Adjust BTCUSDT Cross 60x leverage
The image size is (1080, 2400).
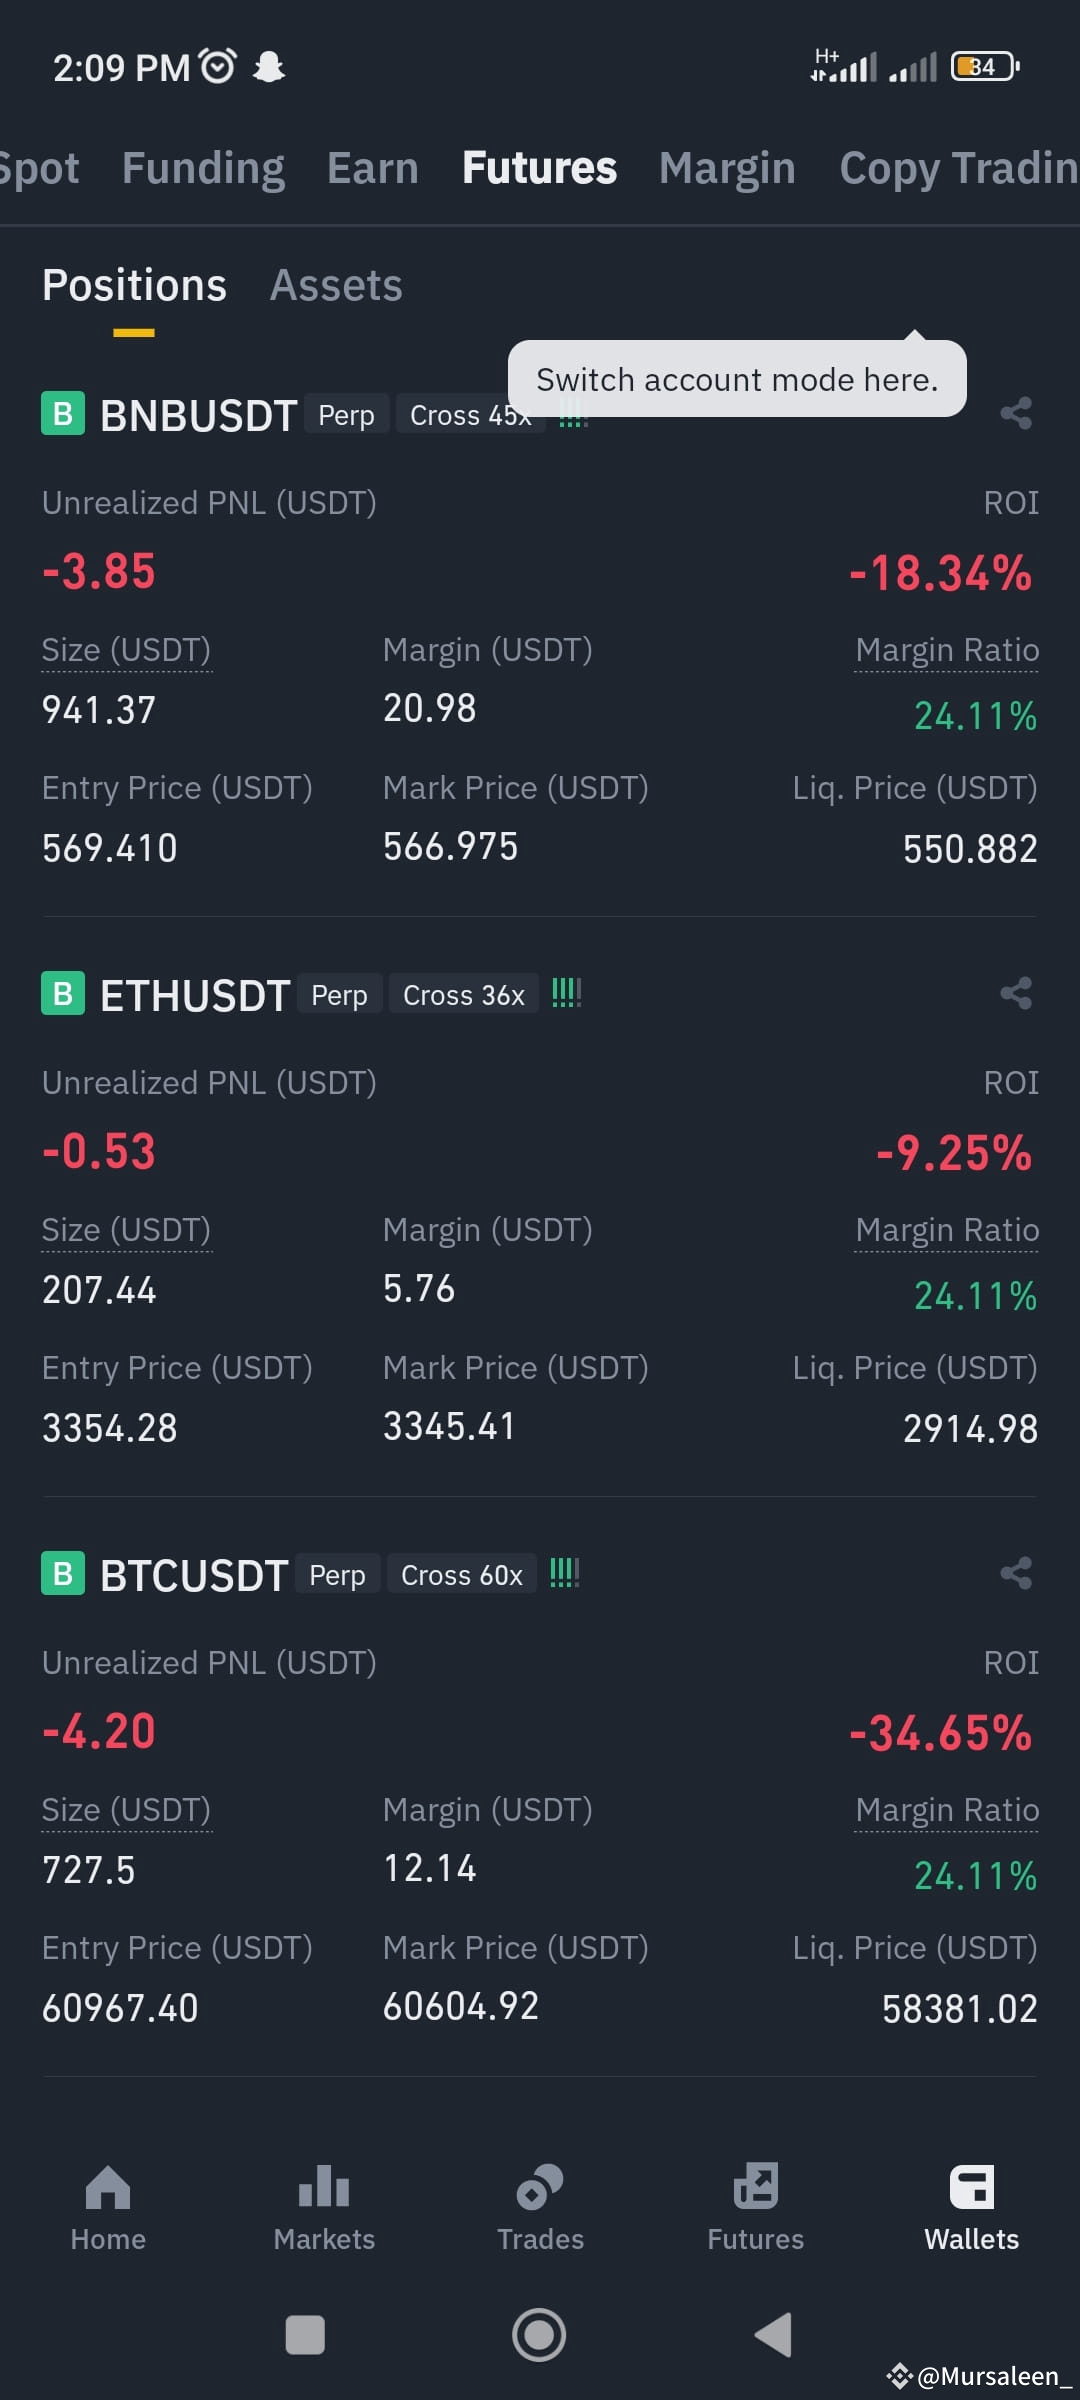462,1575
